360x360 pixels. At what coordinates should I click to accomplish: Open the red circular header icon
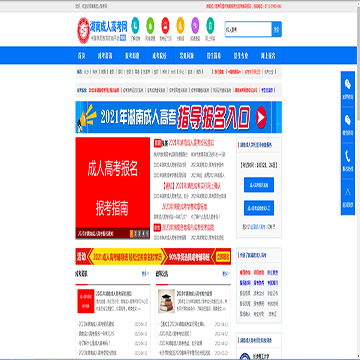(165, 25)
